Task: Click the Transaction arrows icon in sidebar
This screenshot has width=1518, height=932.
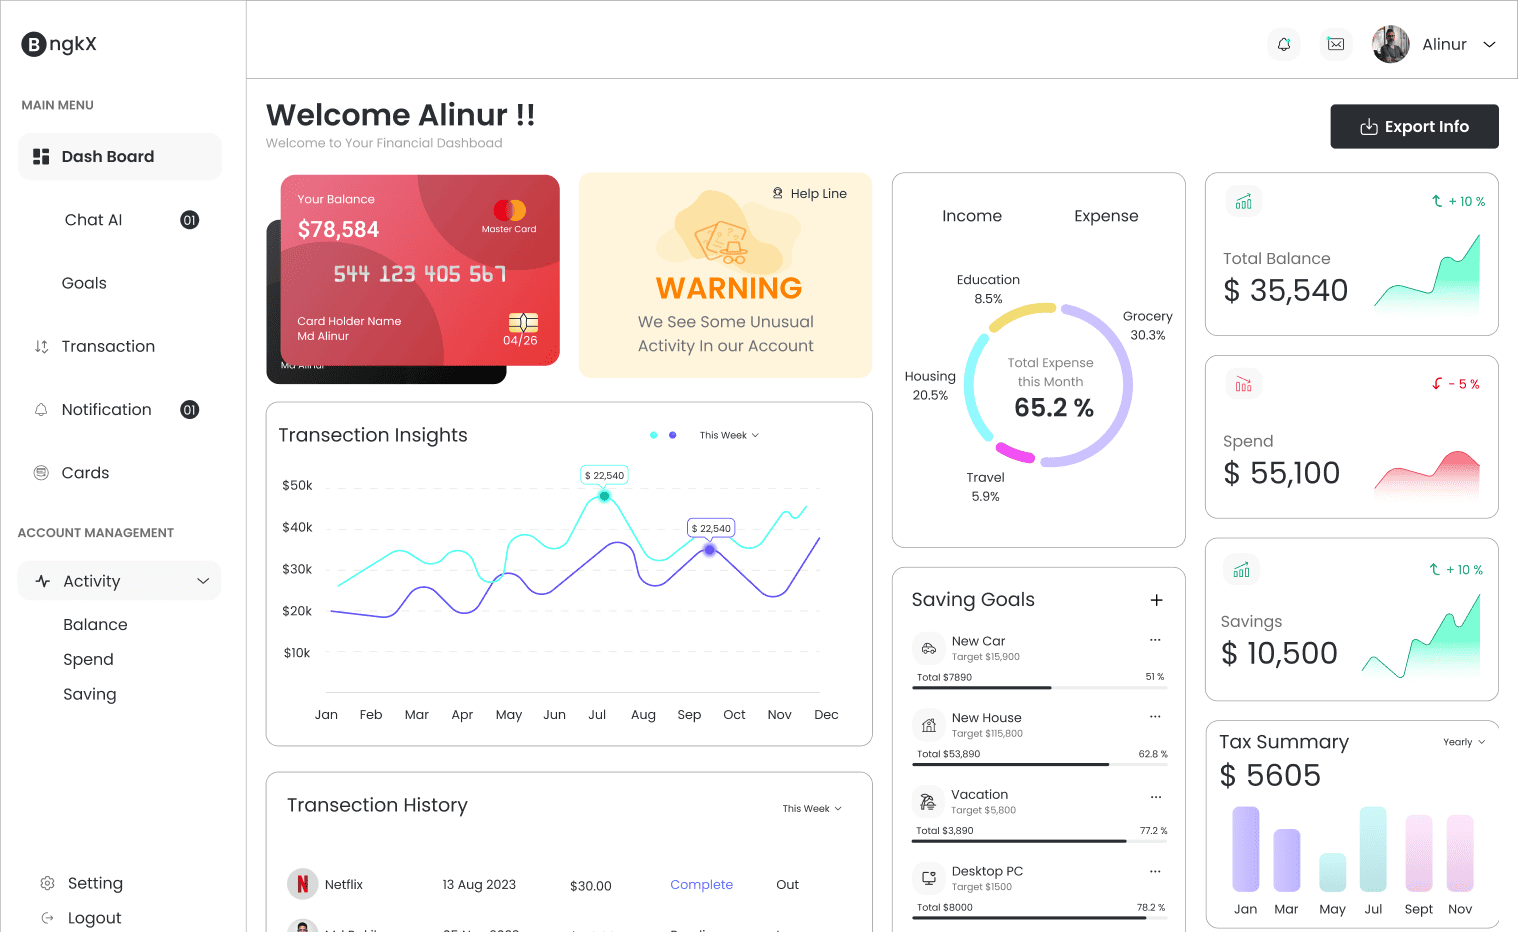Action: click(x=41, y=346)
